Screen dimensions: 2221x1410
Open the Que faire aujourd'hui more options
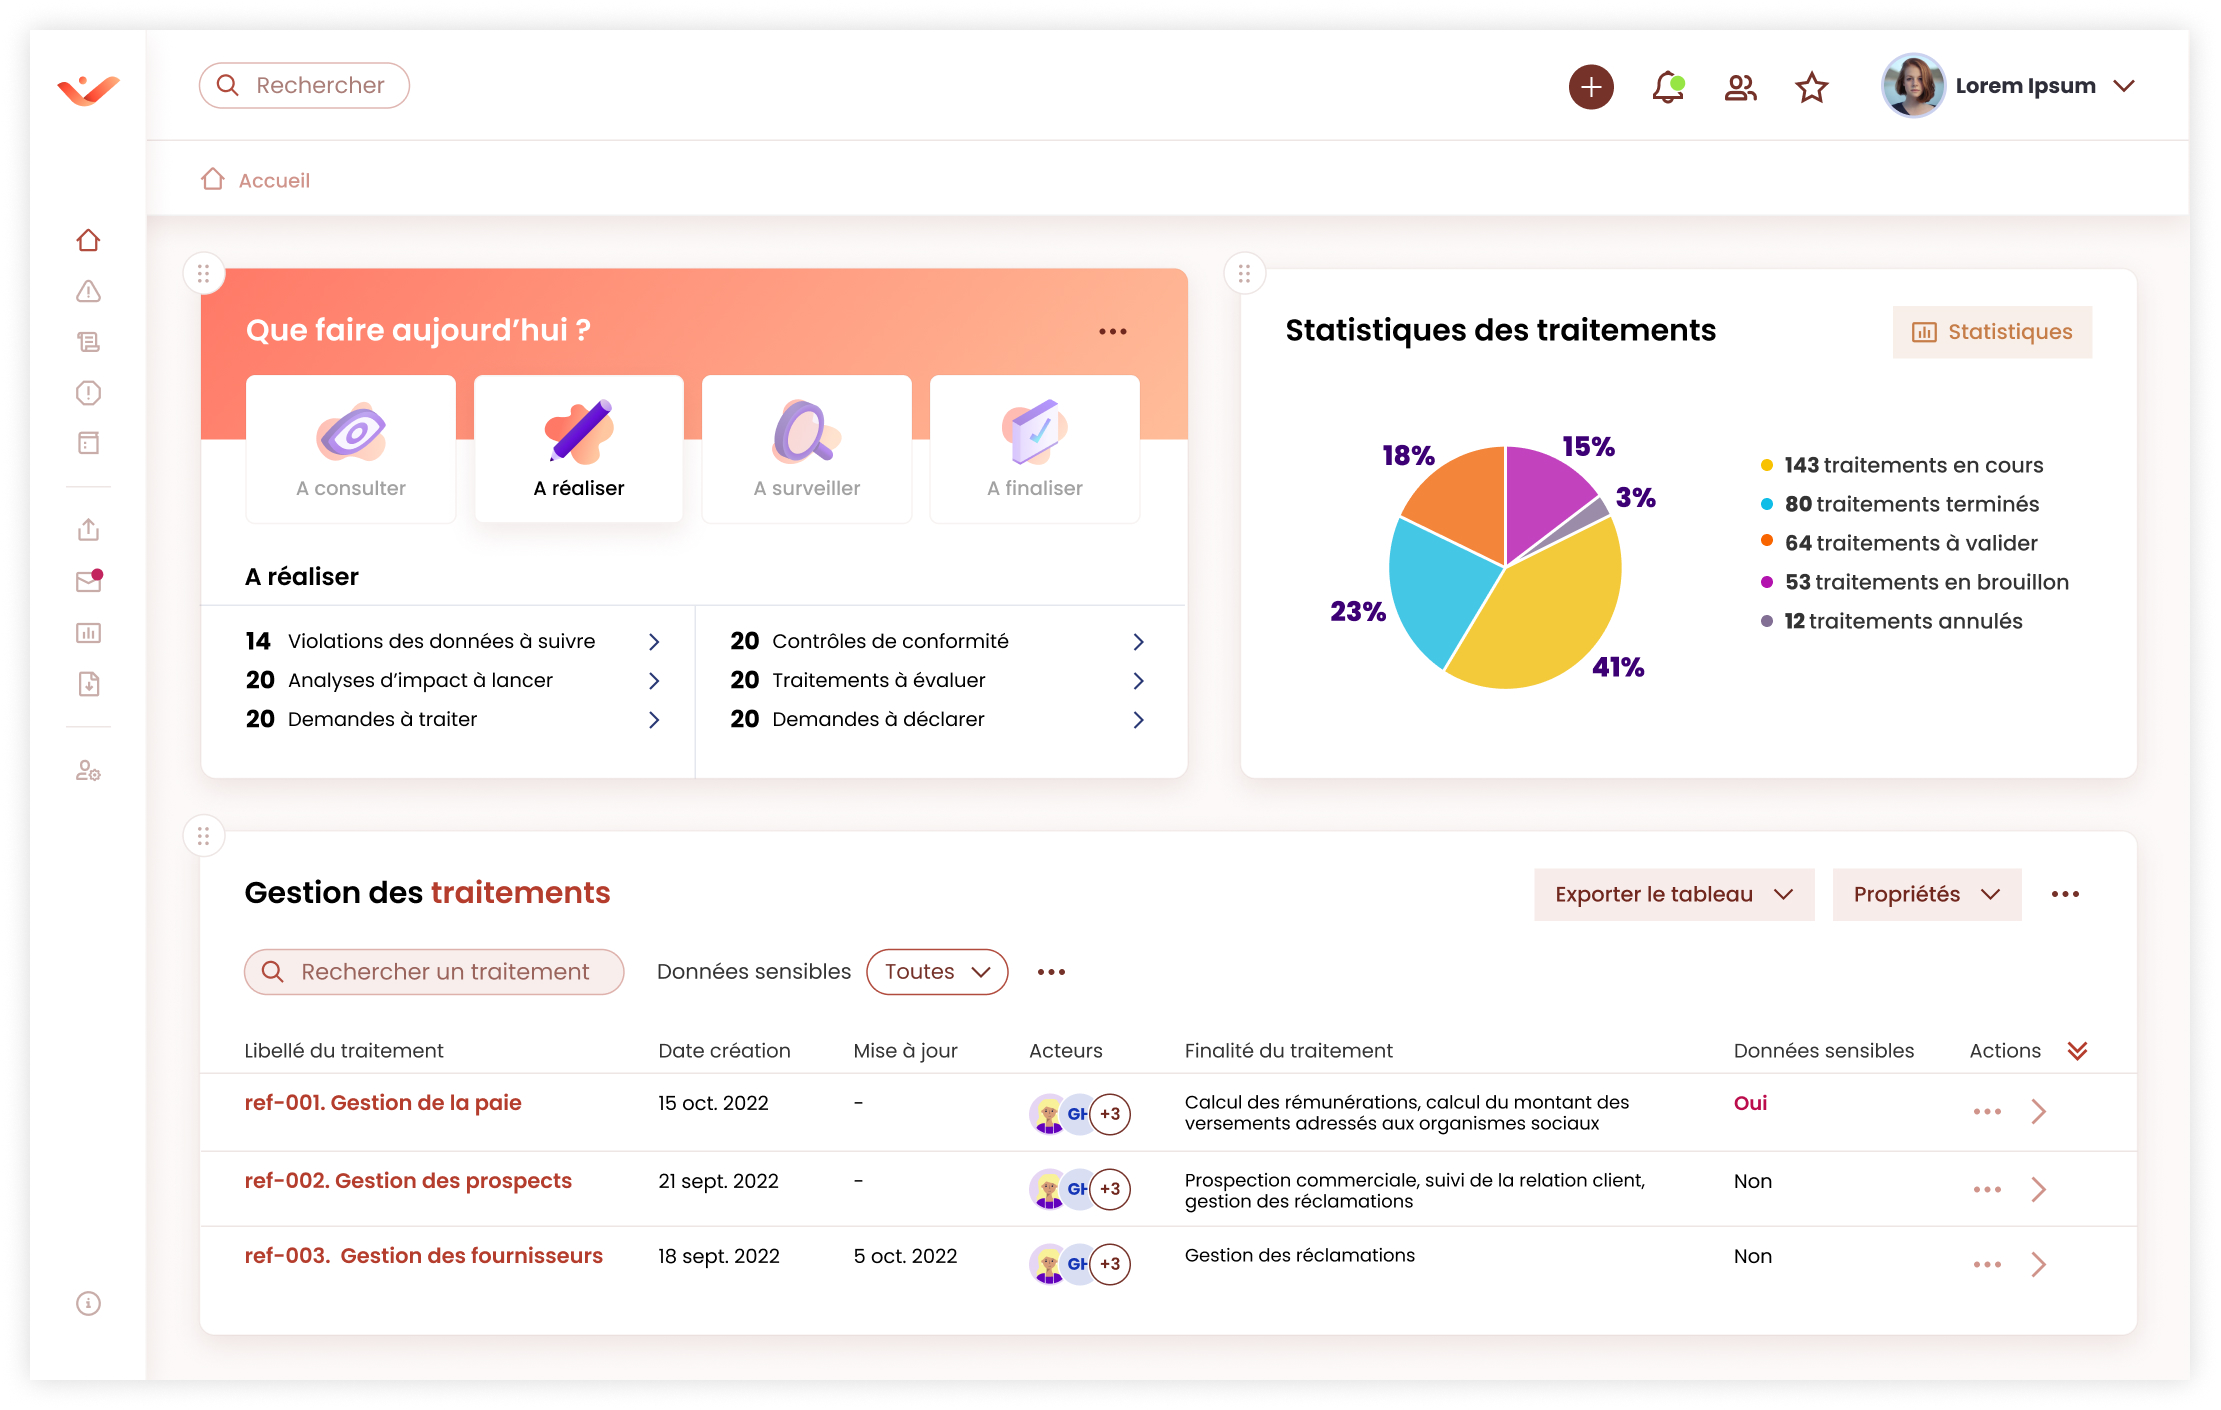(x=1112, y=331)
